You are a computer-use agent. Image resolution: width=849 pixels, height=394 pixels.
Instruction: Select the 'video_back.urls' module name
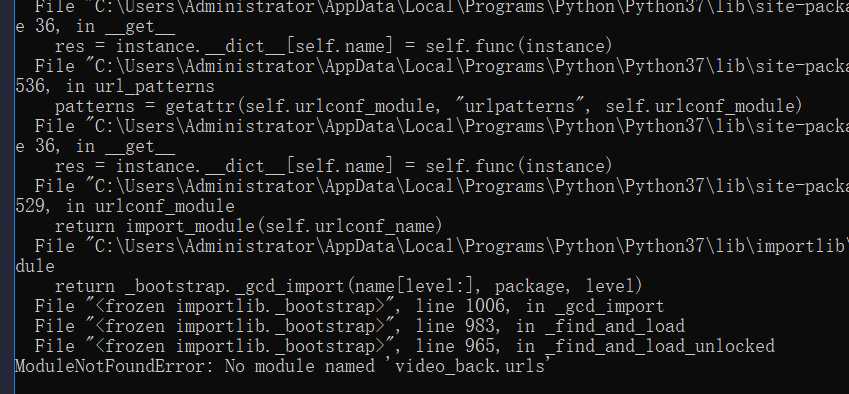pos(469,366)
